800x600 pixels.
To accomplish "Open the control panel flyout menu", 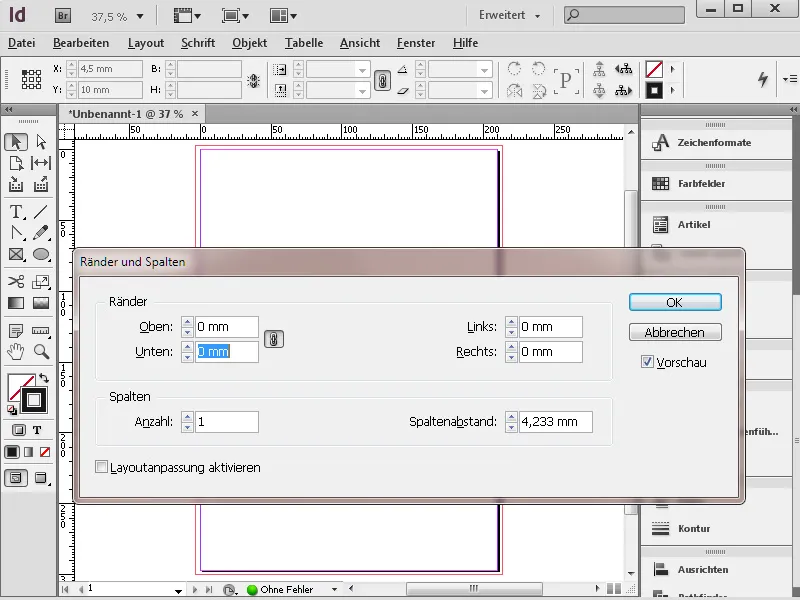I will 790,79.
